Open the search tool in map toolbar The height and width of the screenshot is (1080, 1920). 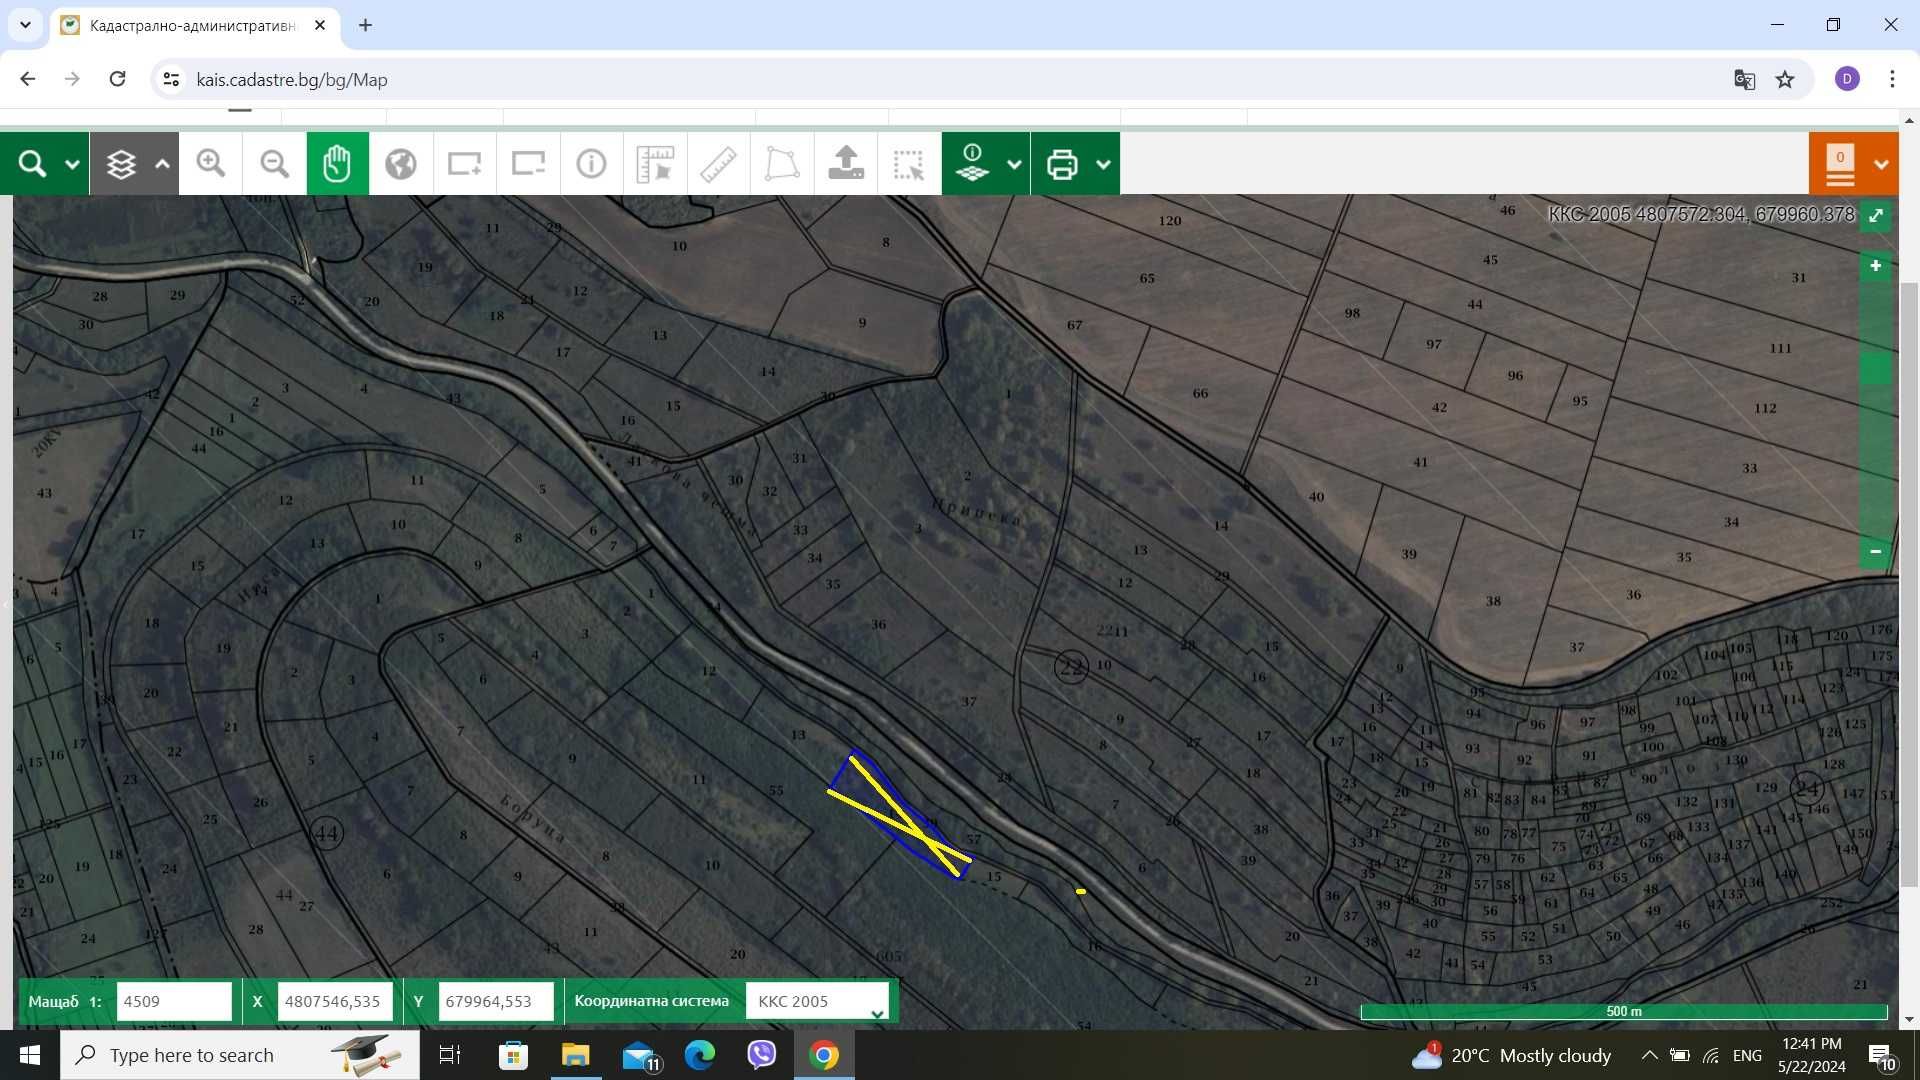32,164
